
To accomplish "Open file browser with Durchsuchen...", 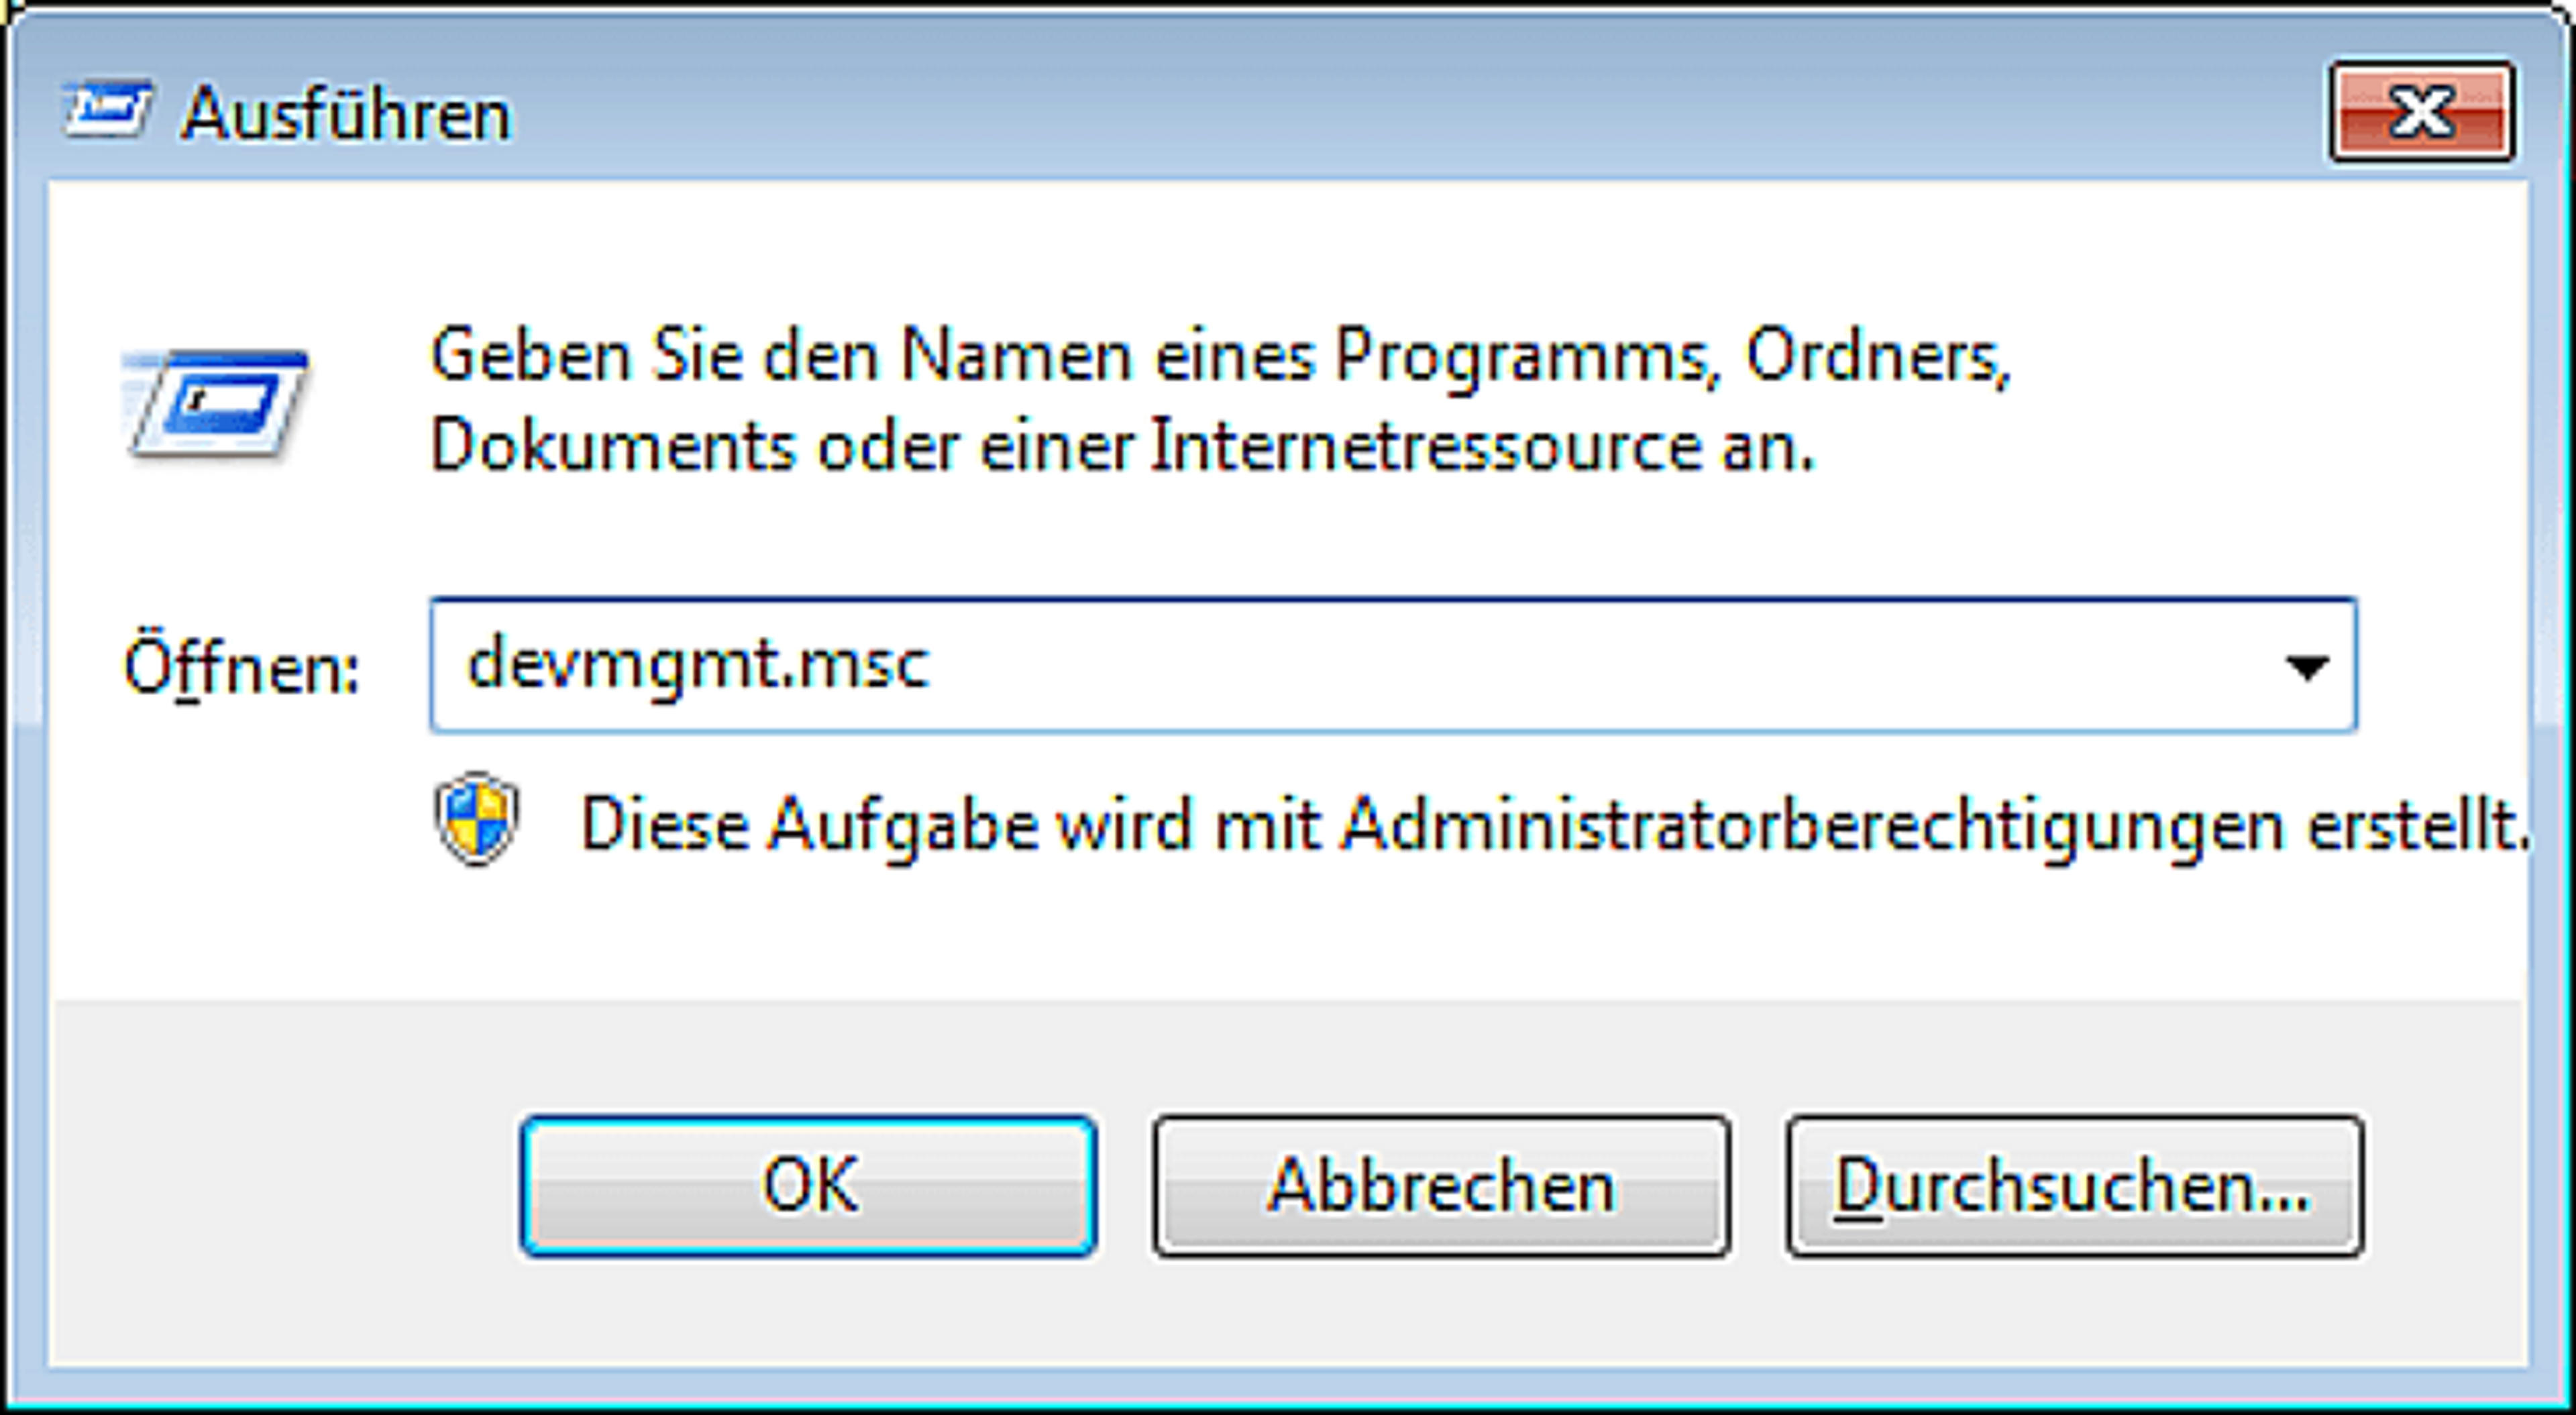I will click(x=2075, y=1186).
